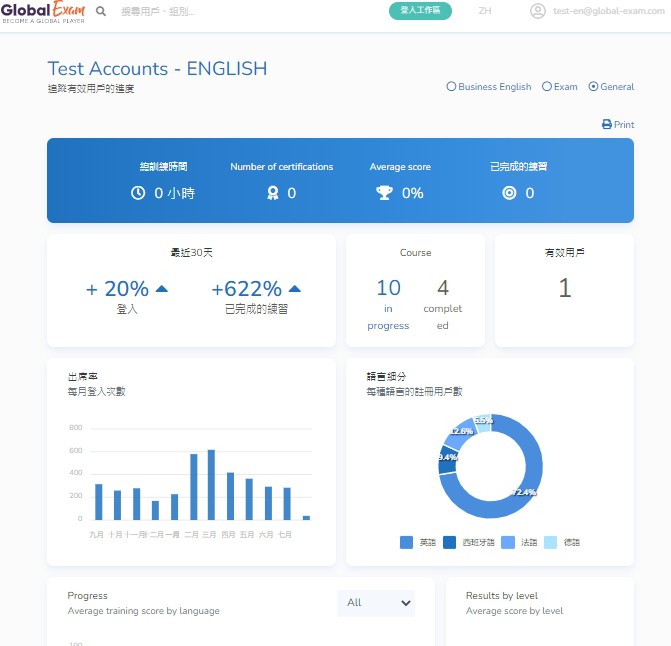Click the trophy average score icon

(x=385, y=193)
